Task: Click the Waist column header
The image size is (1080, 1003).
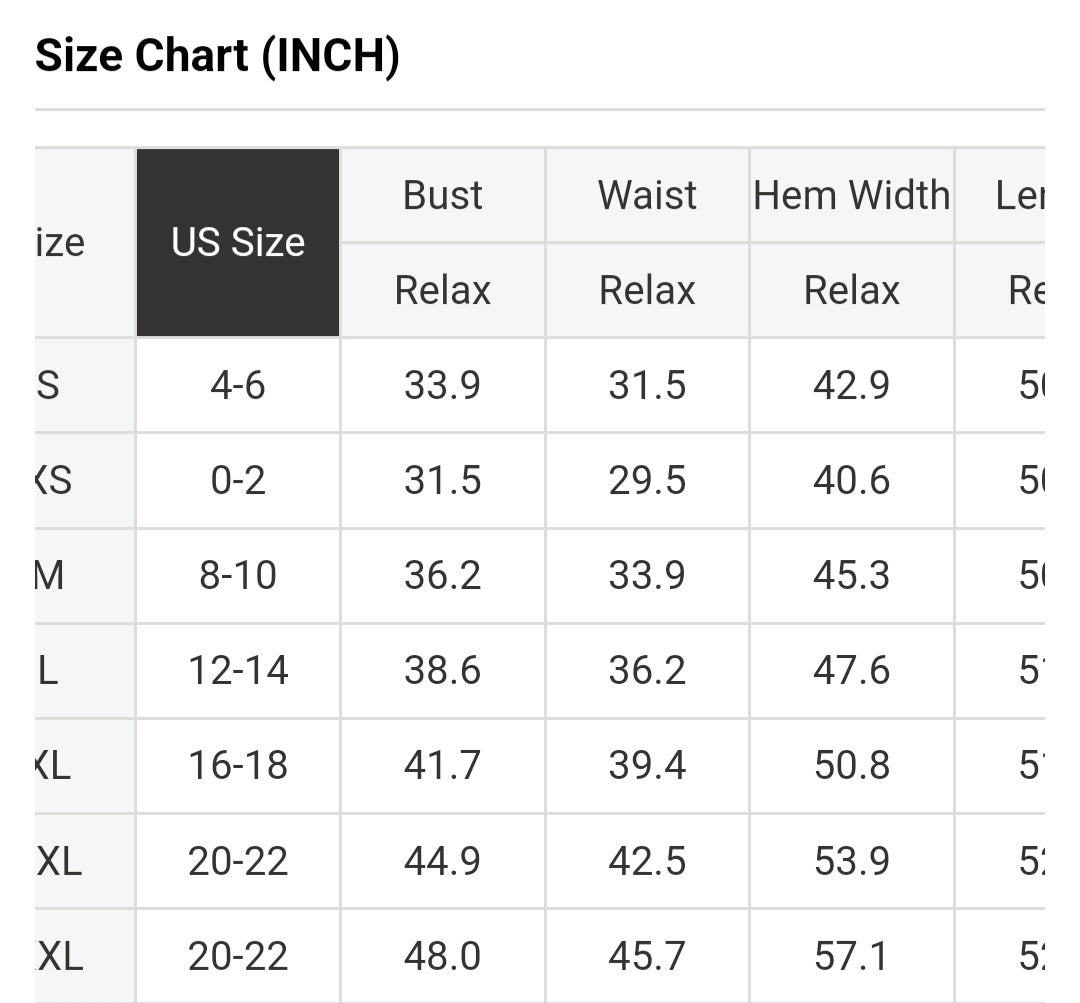Action: pyautogui.click(x=647, y=195)
